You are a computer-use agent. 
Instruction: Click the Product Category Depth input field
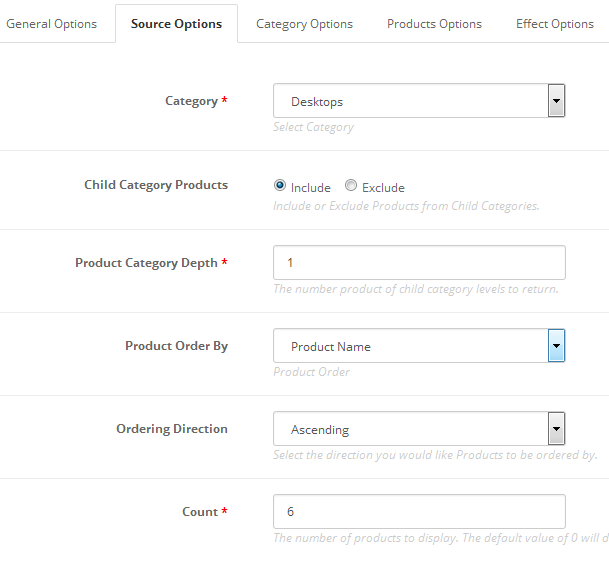(419, 263)
